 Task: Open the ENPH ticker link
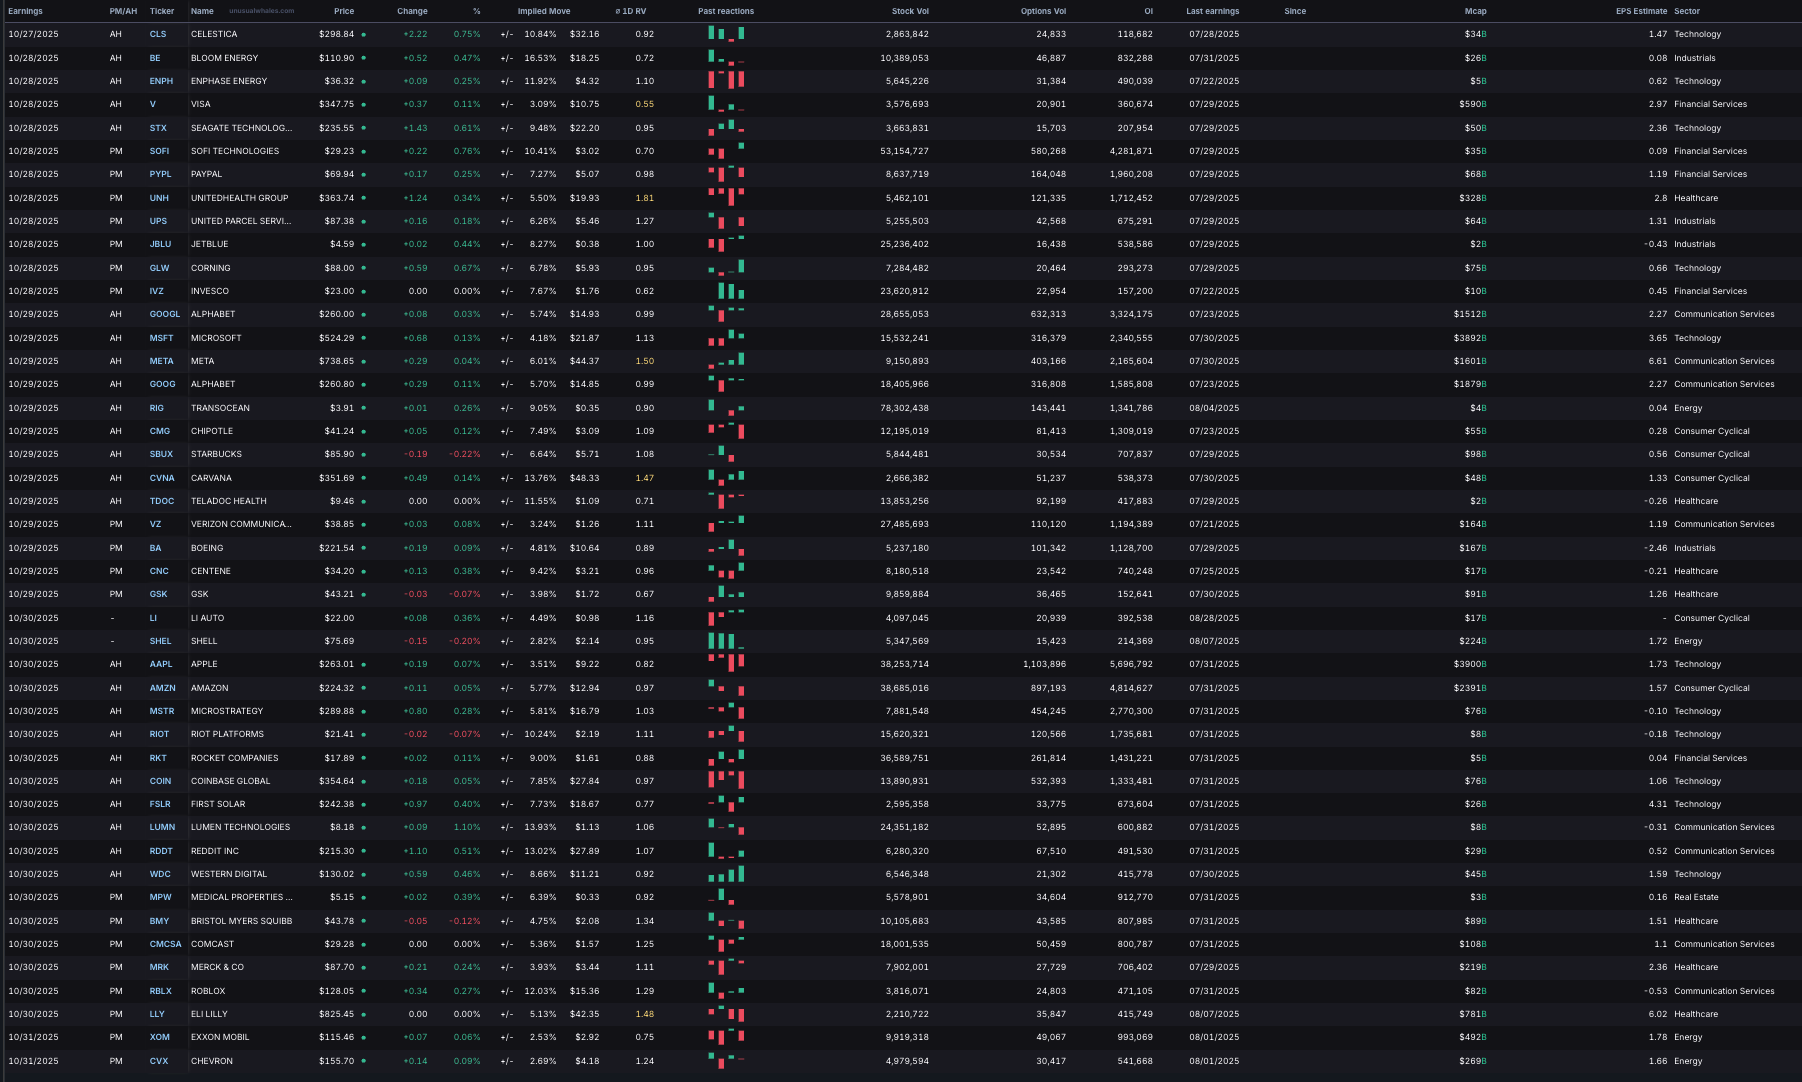point(161,81)
